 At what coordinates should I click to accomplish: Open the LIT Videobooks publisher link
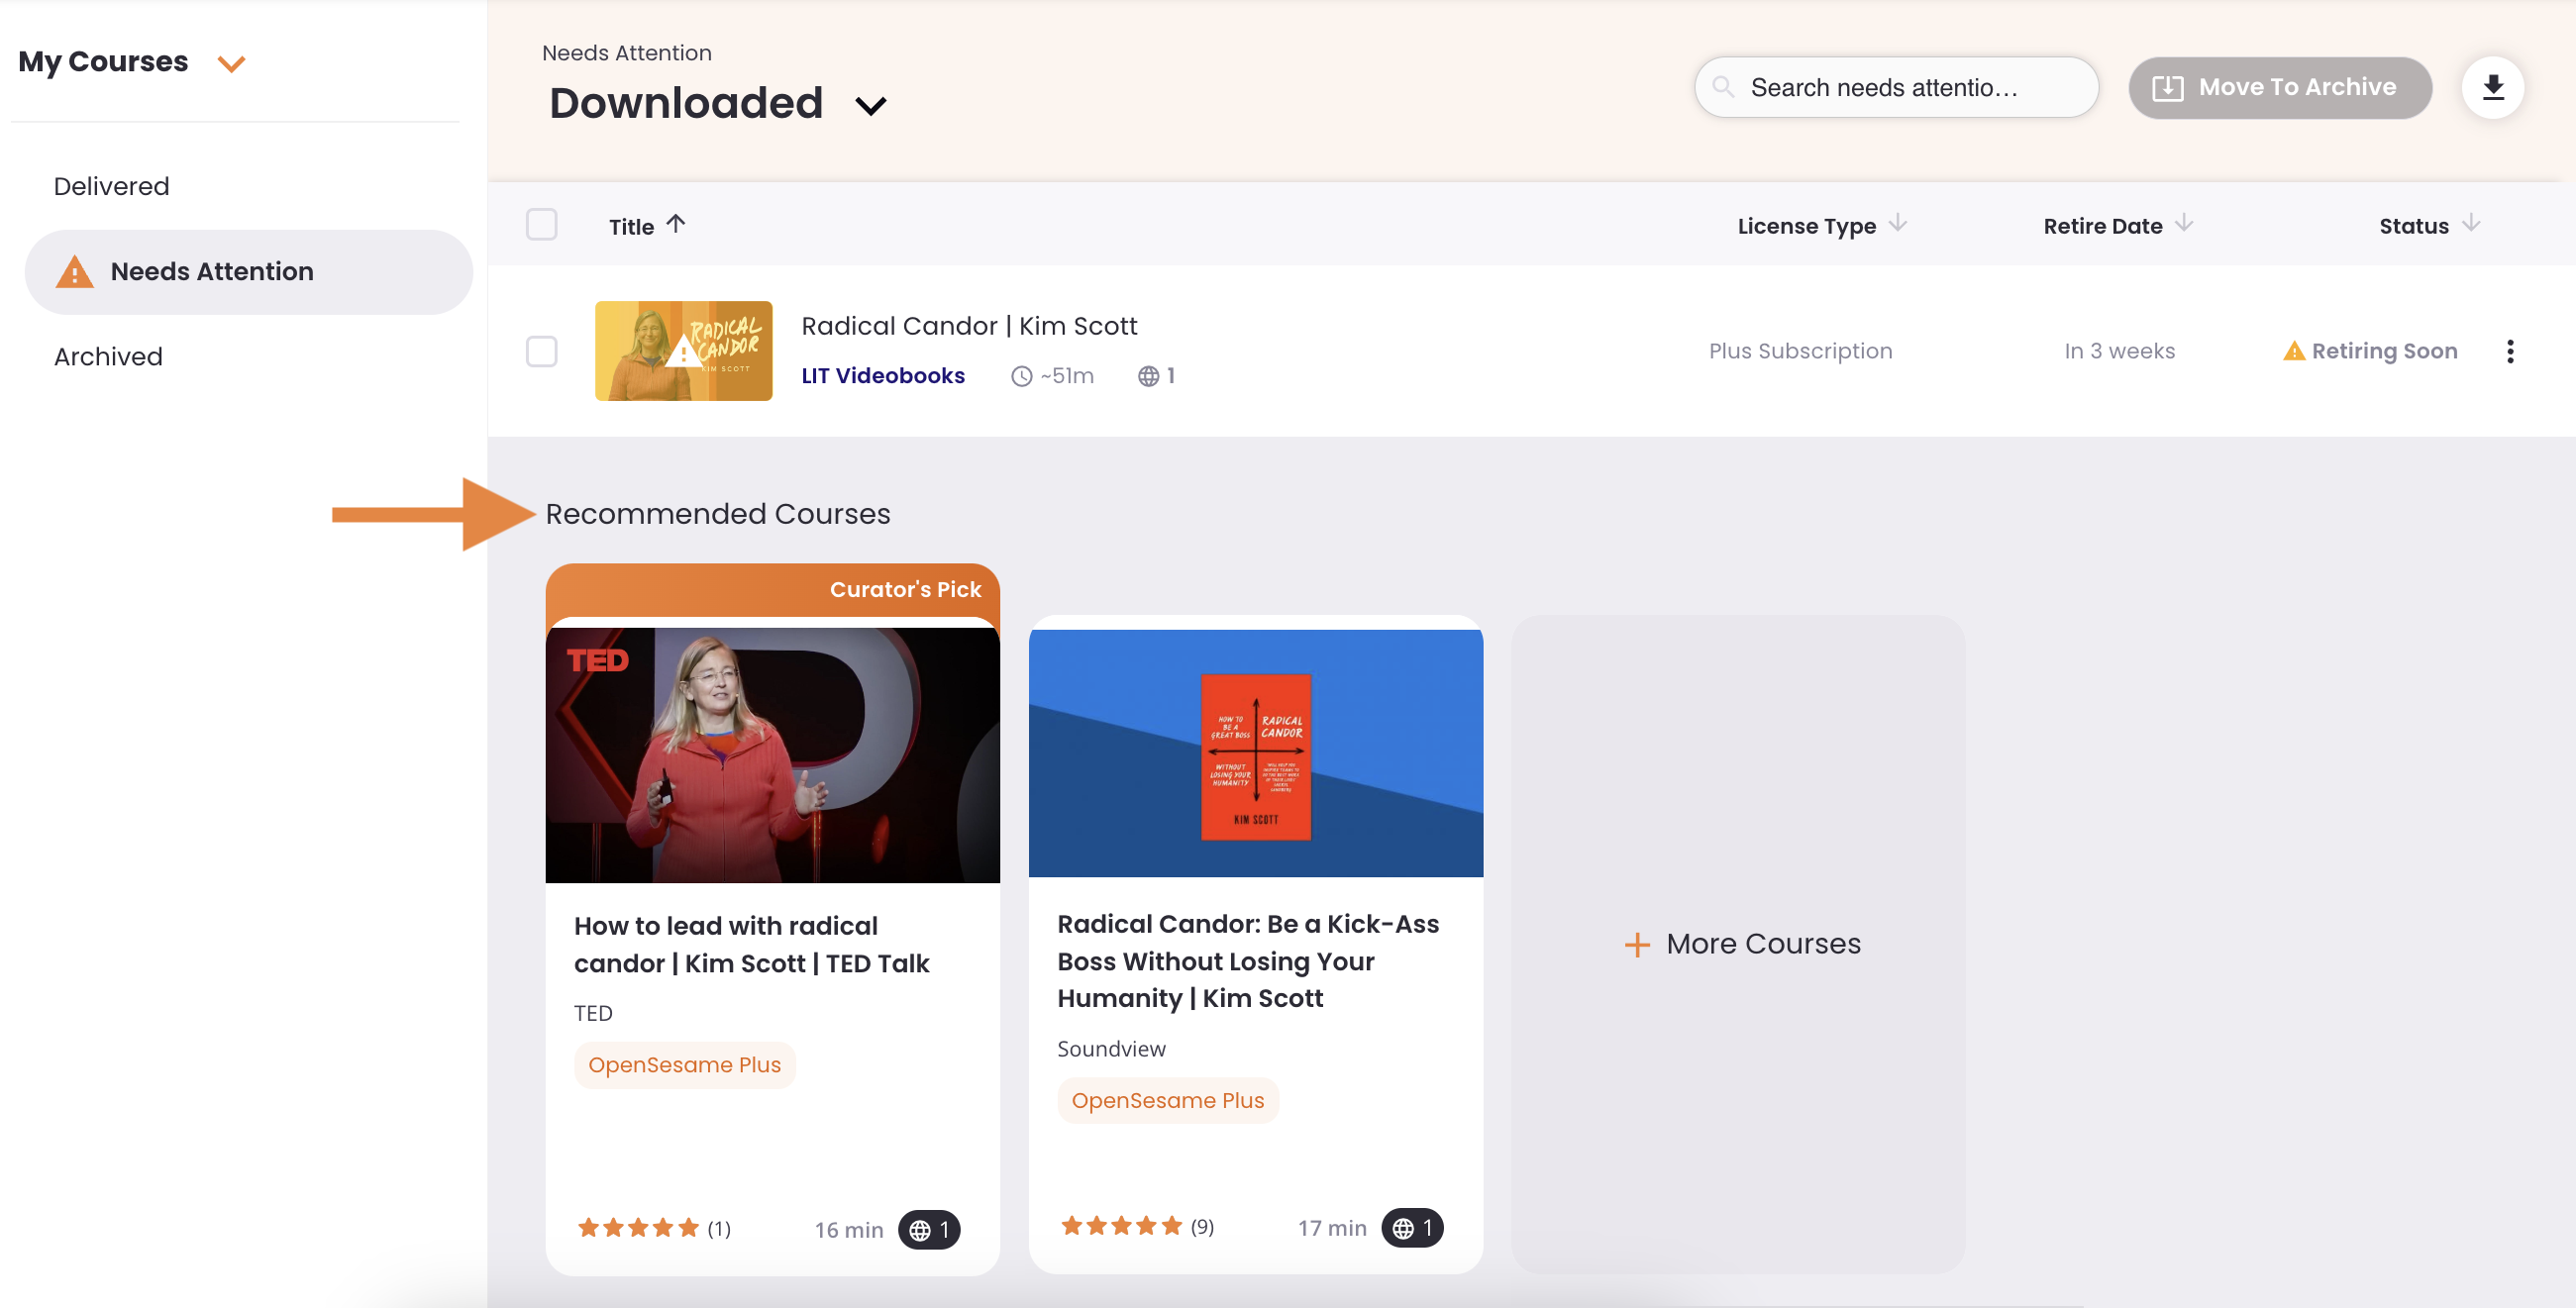883,375
